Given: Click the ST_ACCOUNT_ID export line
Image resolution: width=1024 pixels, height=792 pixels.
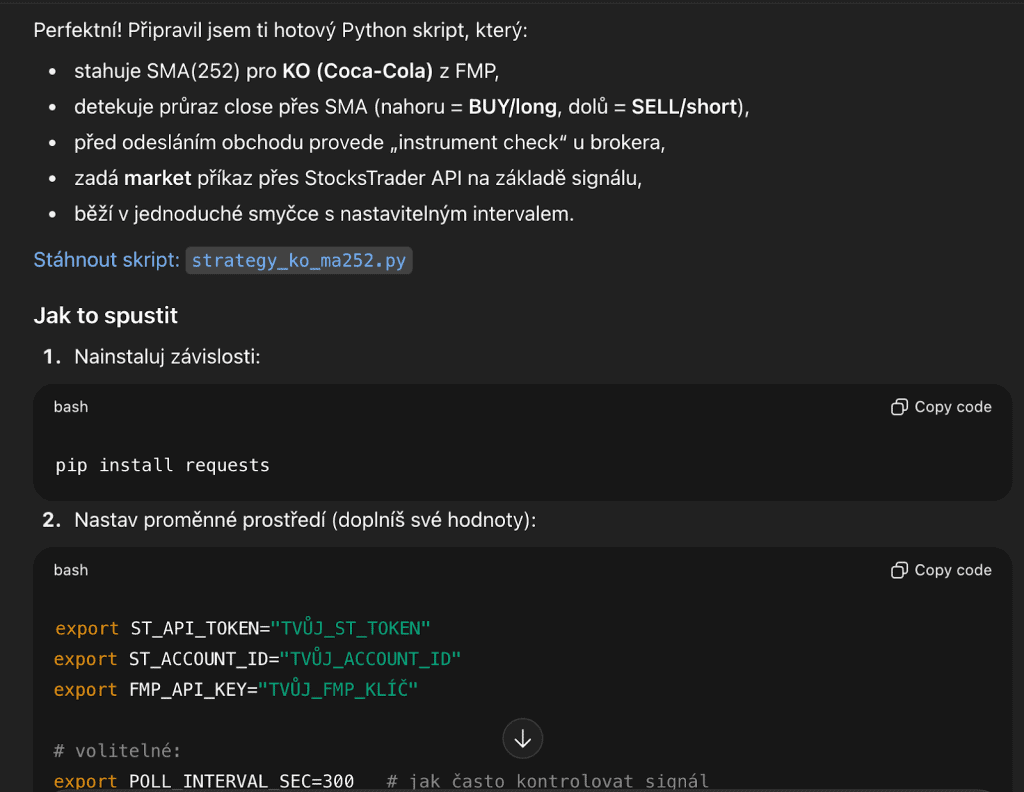Looking at the screenshot, I should (257, 659).
